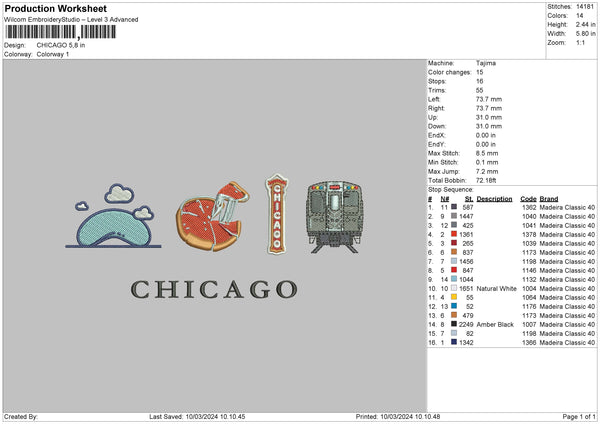The width and height of the screenshot is (600, 424).
Task: Click the large CHICAGO lettering in the design
Action: pos(214,289)
